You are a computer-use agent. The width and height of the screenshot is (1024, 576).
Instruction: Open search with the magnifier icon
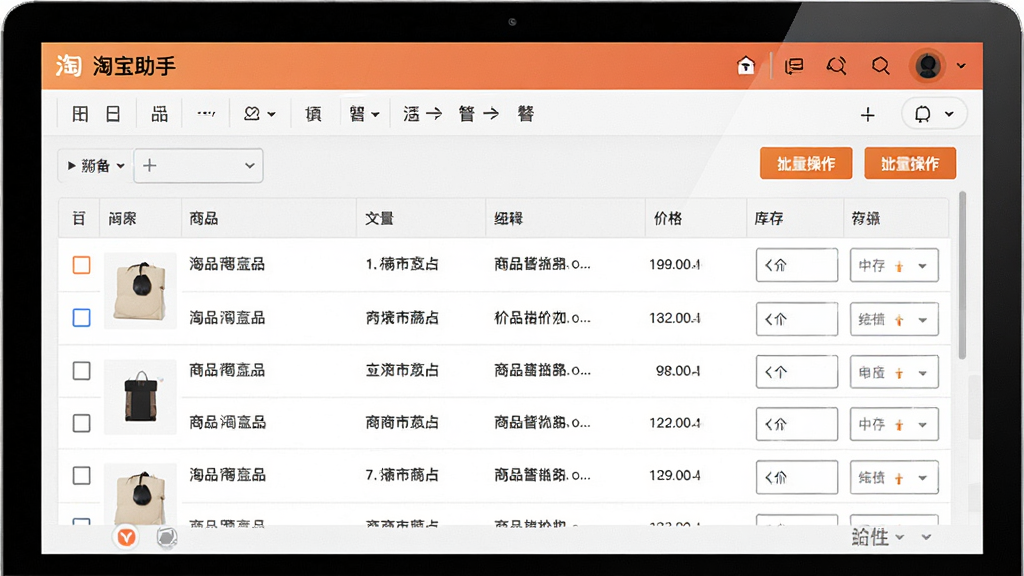click(x=880, y=65)
